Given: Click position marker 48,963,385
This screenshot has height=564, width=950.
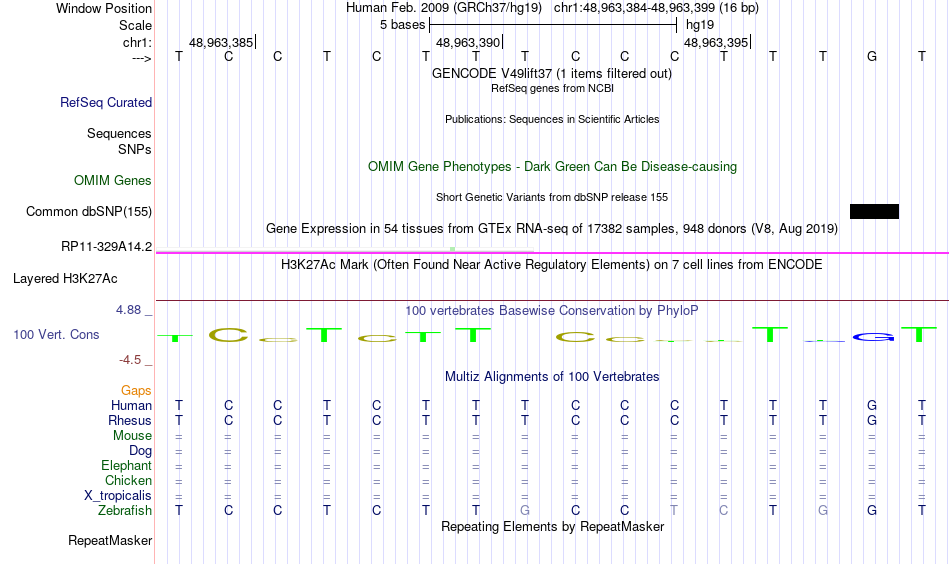Looking at the screenshot, I should [221, 42].
